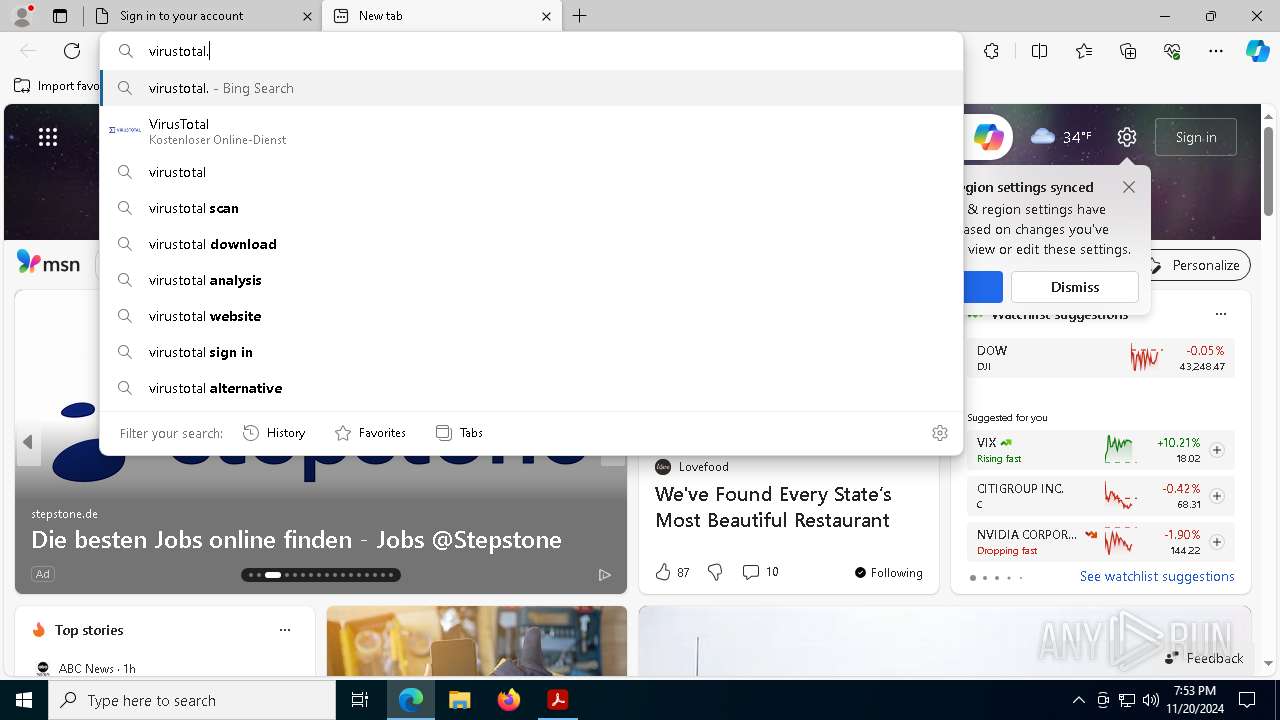This screenshot has width=1280, height=720.
Task: Click the refresh page icon
Action: [x=72, y=51]
